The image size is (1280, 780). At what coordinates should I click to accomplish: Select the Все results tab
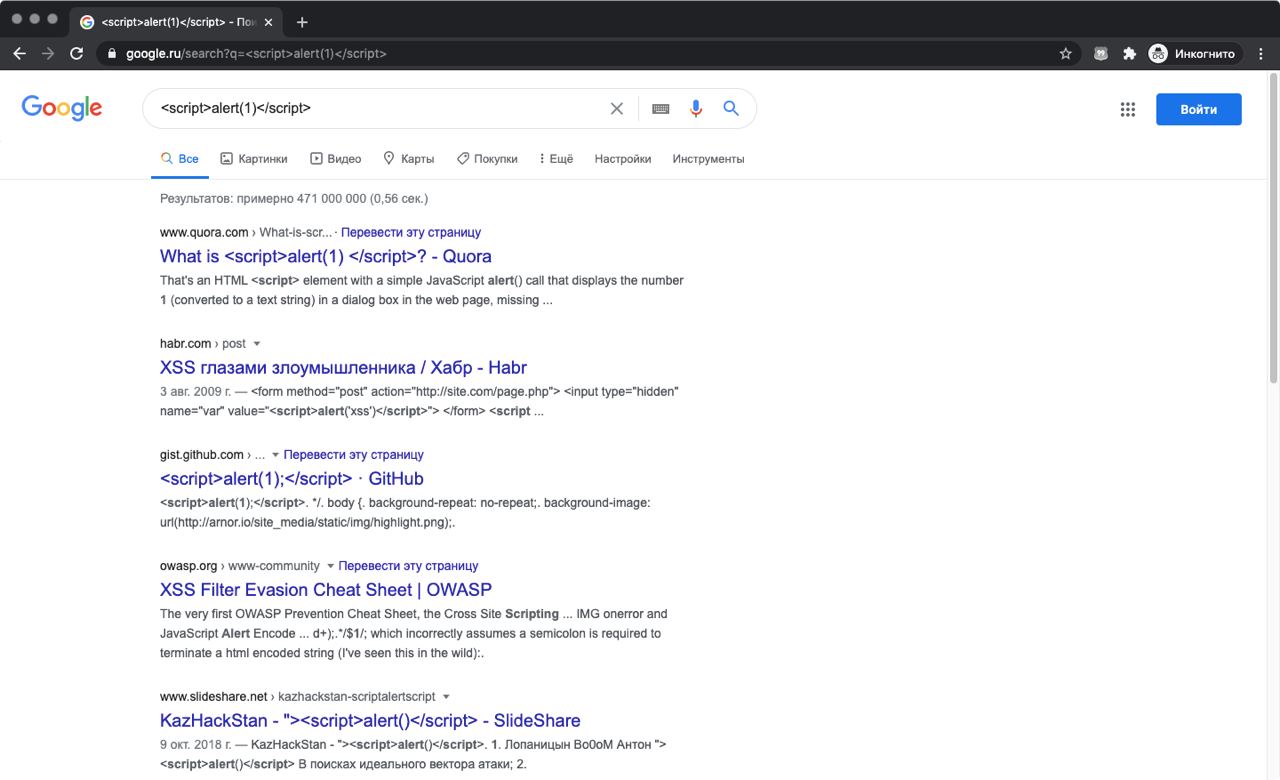180,159
